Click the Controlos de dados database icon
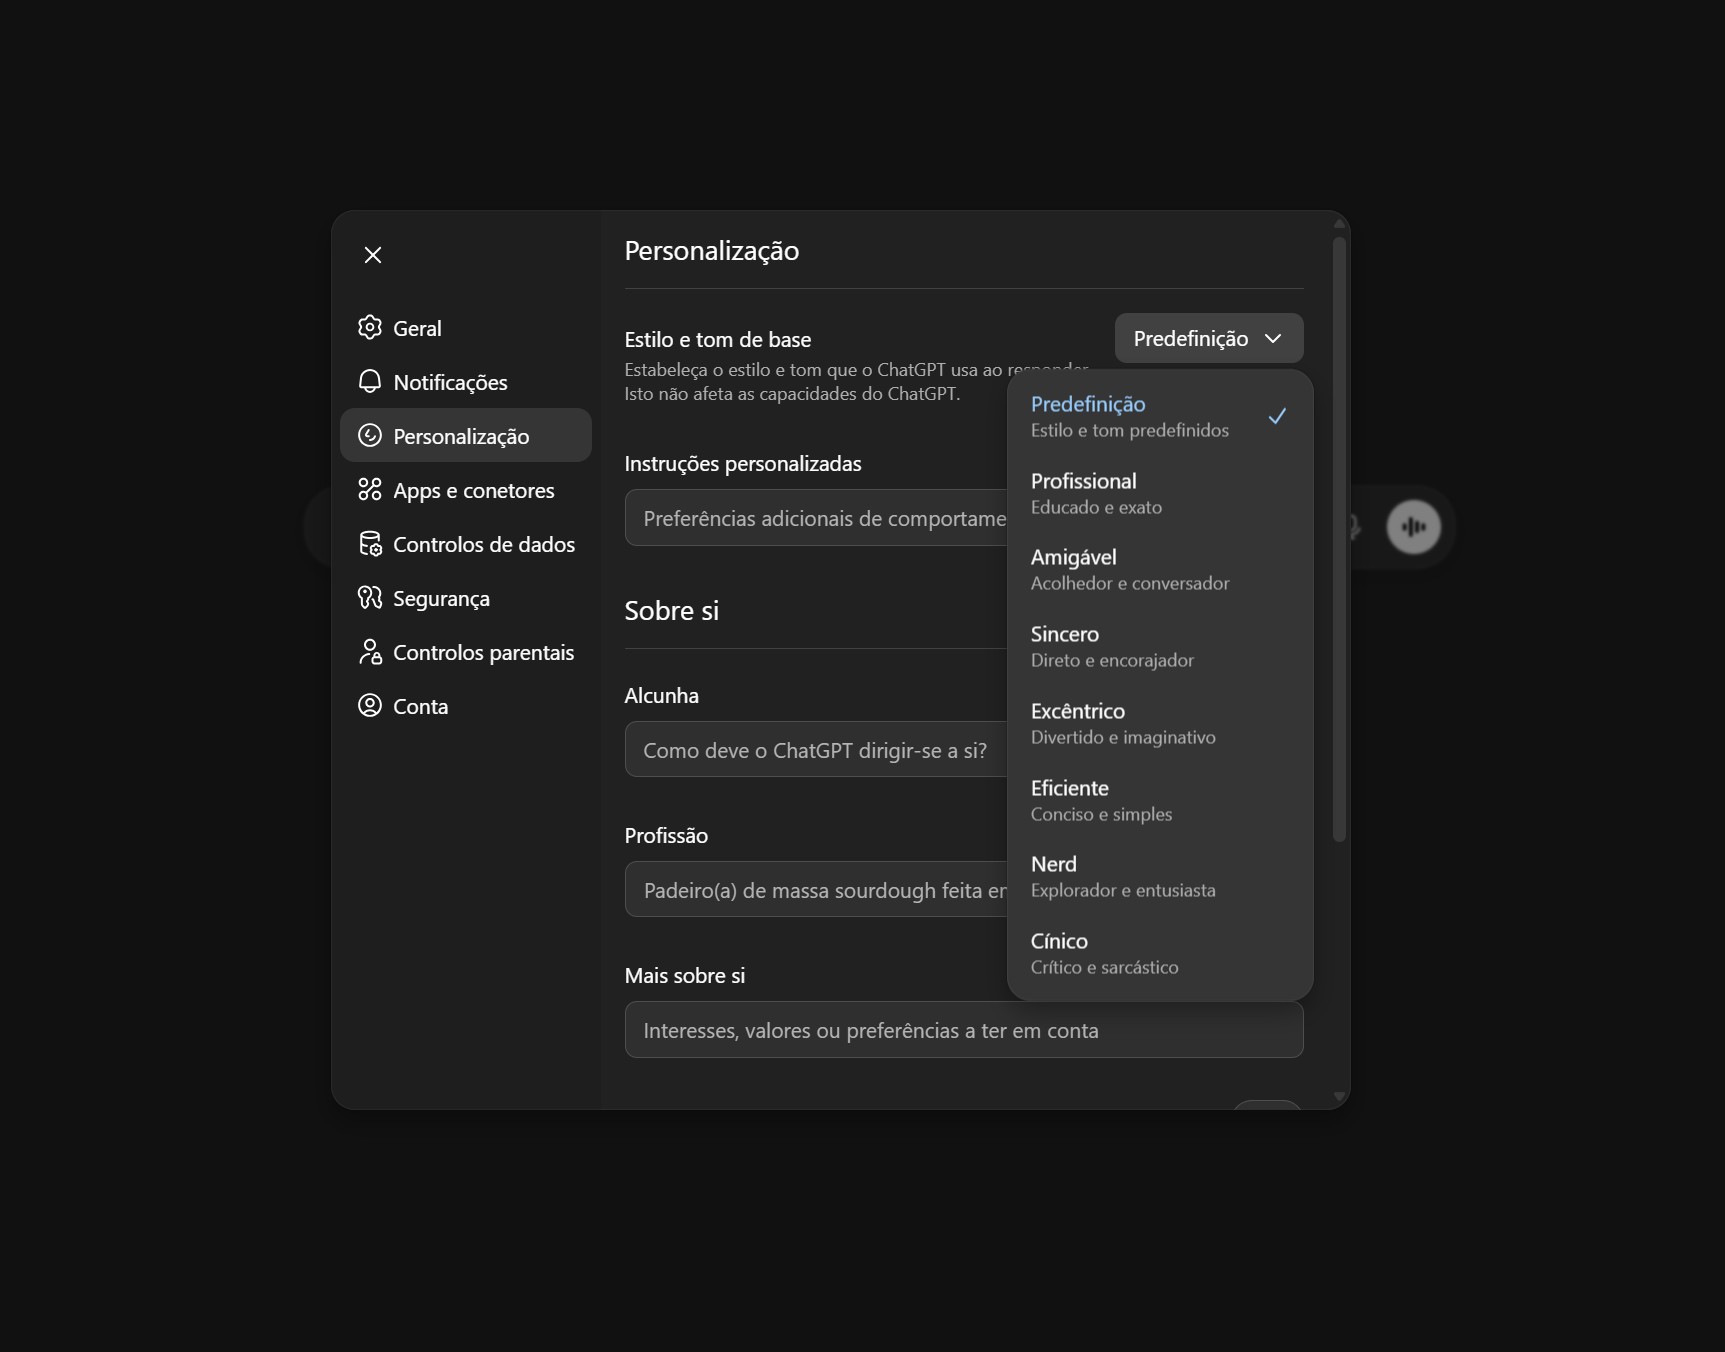The image size is (1725, 1352). tap(370, 544)
